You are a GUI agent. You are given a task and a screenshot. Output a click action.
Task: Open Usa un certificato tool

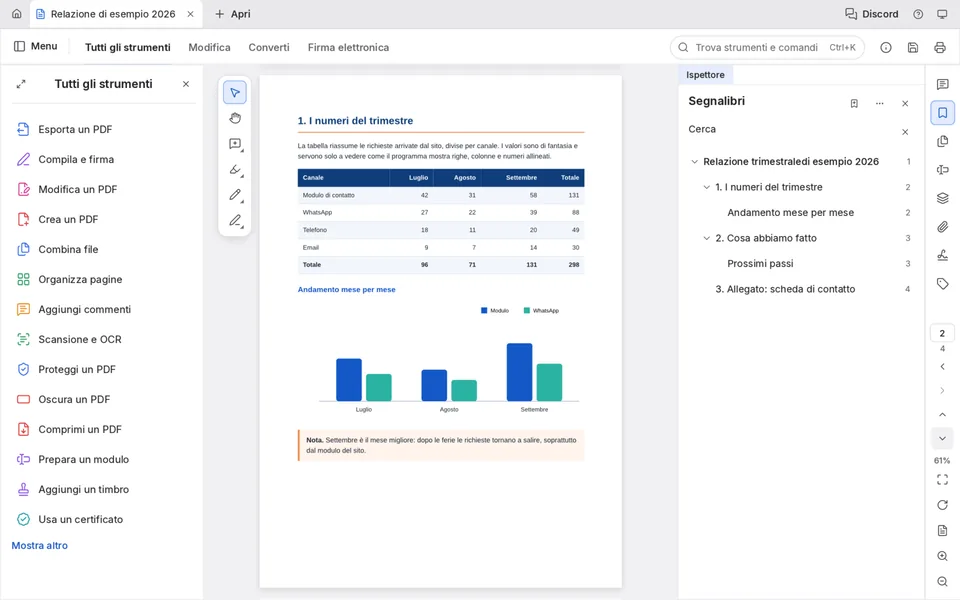click(69, 519)
